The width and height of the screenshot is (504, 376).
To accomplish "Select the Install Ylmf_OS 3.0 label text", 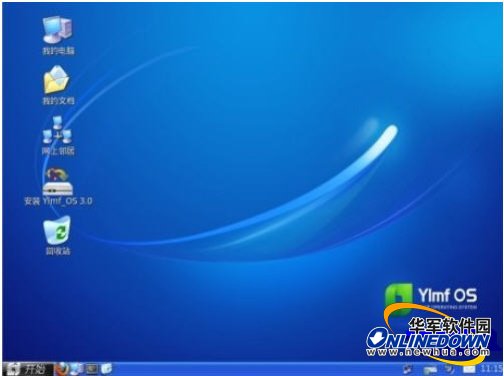I will (x=58, y=201).
